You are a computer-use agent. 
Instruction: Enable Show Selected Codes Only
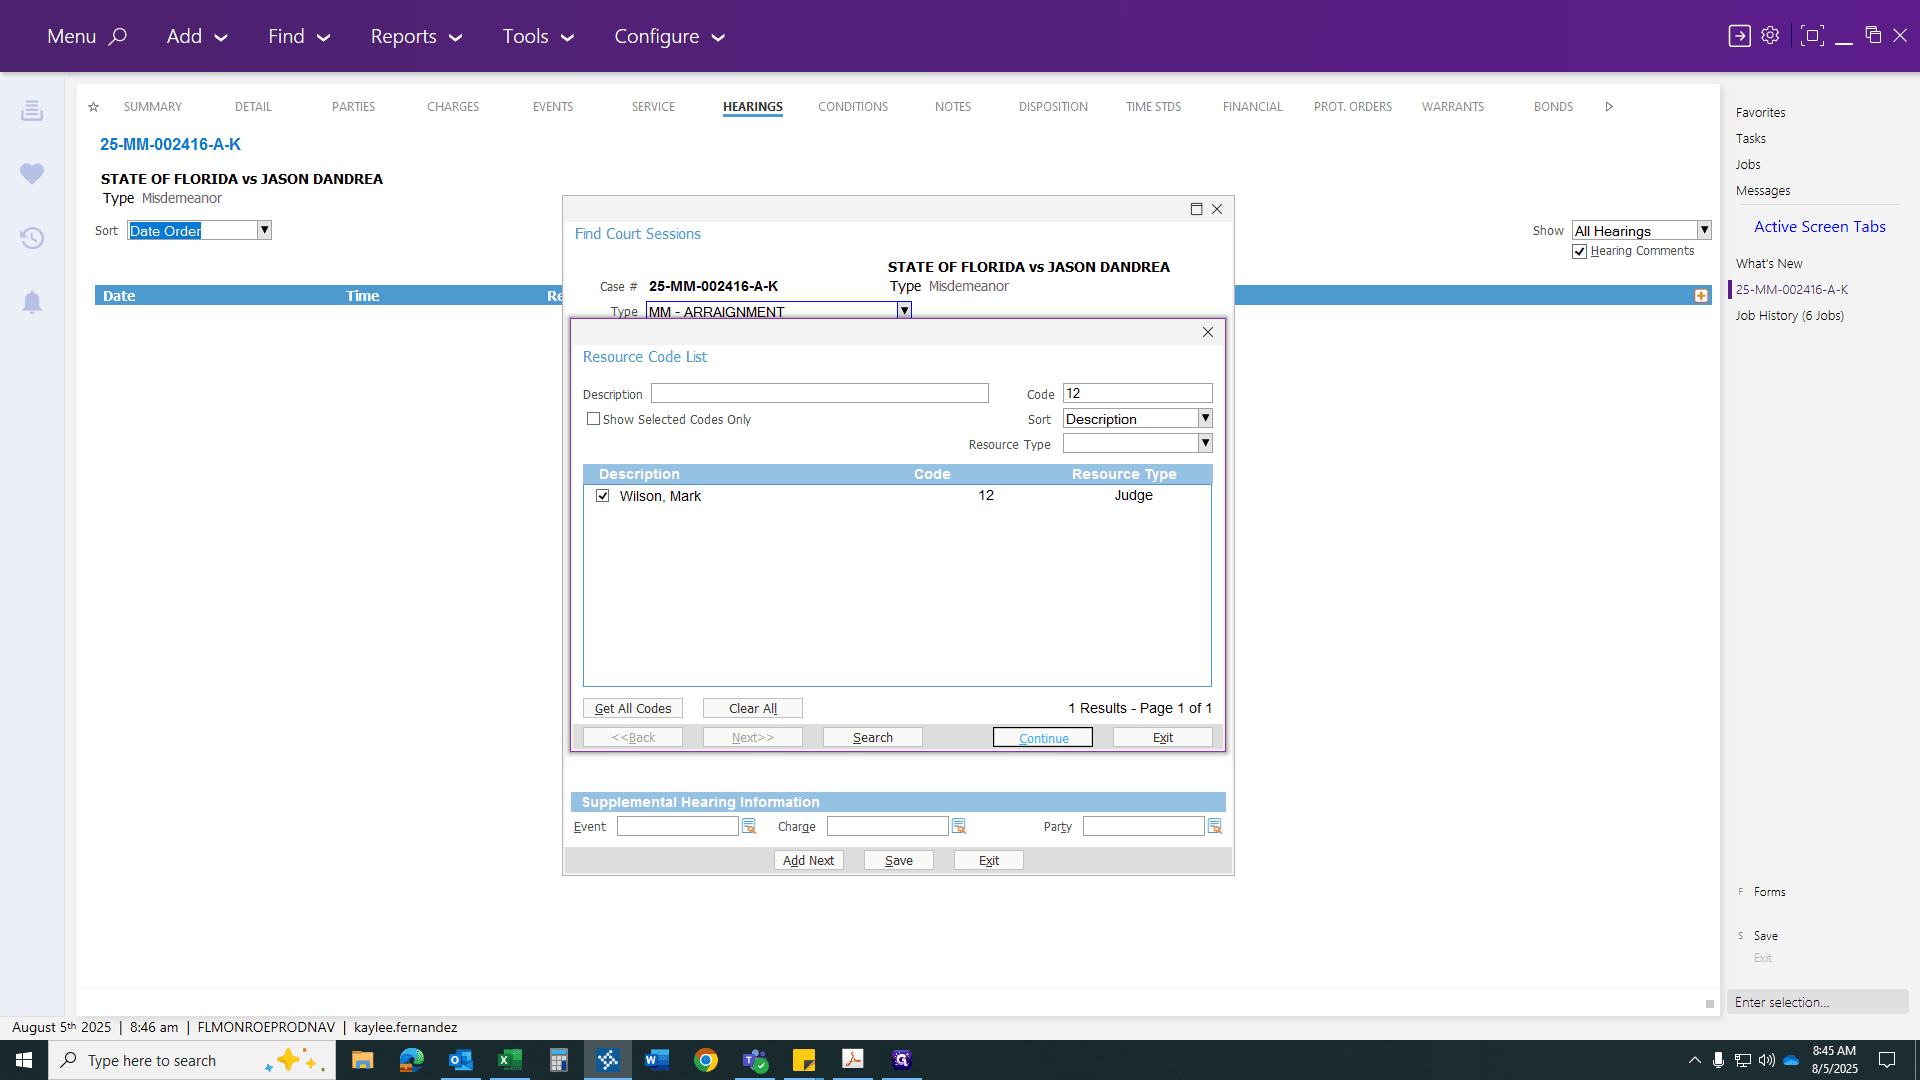[x=594, y=419]
